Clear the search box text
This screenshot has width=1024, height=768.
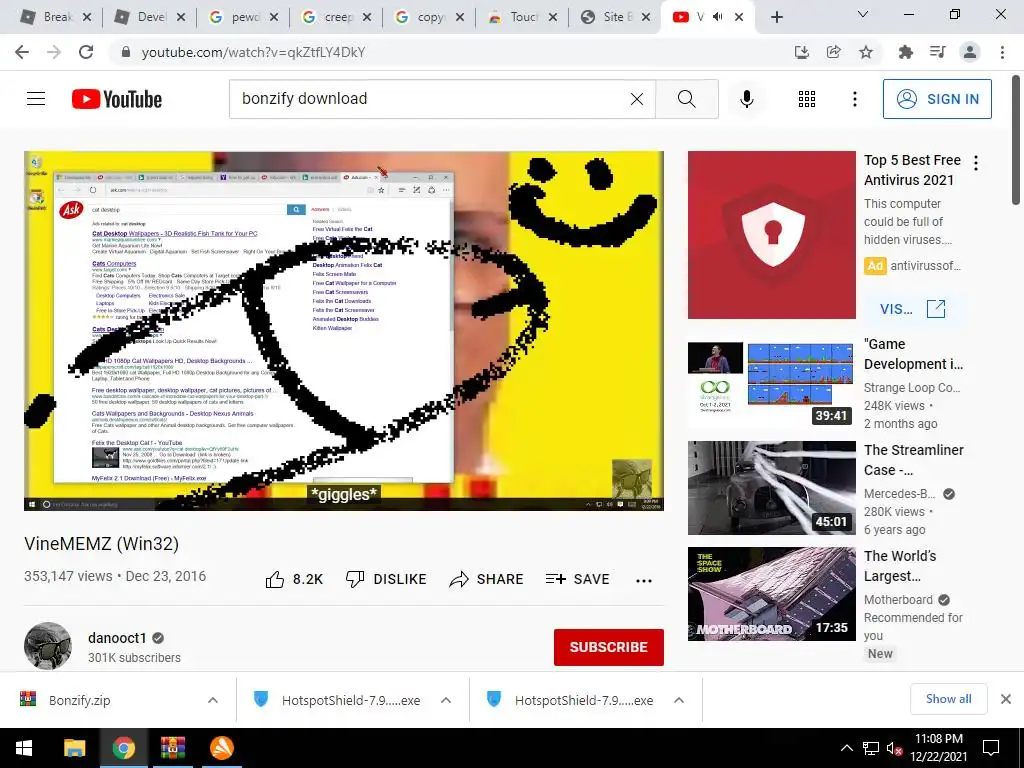tap(637, 99)
